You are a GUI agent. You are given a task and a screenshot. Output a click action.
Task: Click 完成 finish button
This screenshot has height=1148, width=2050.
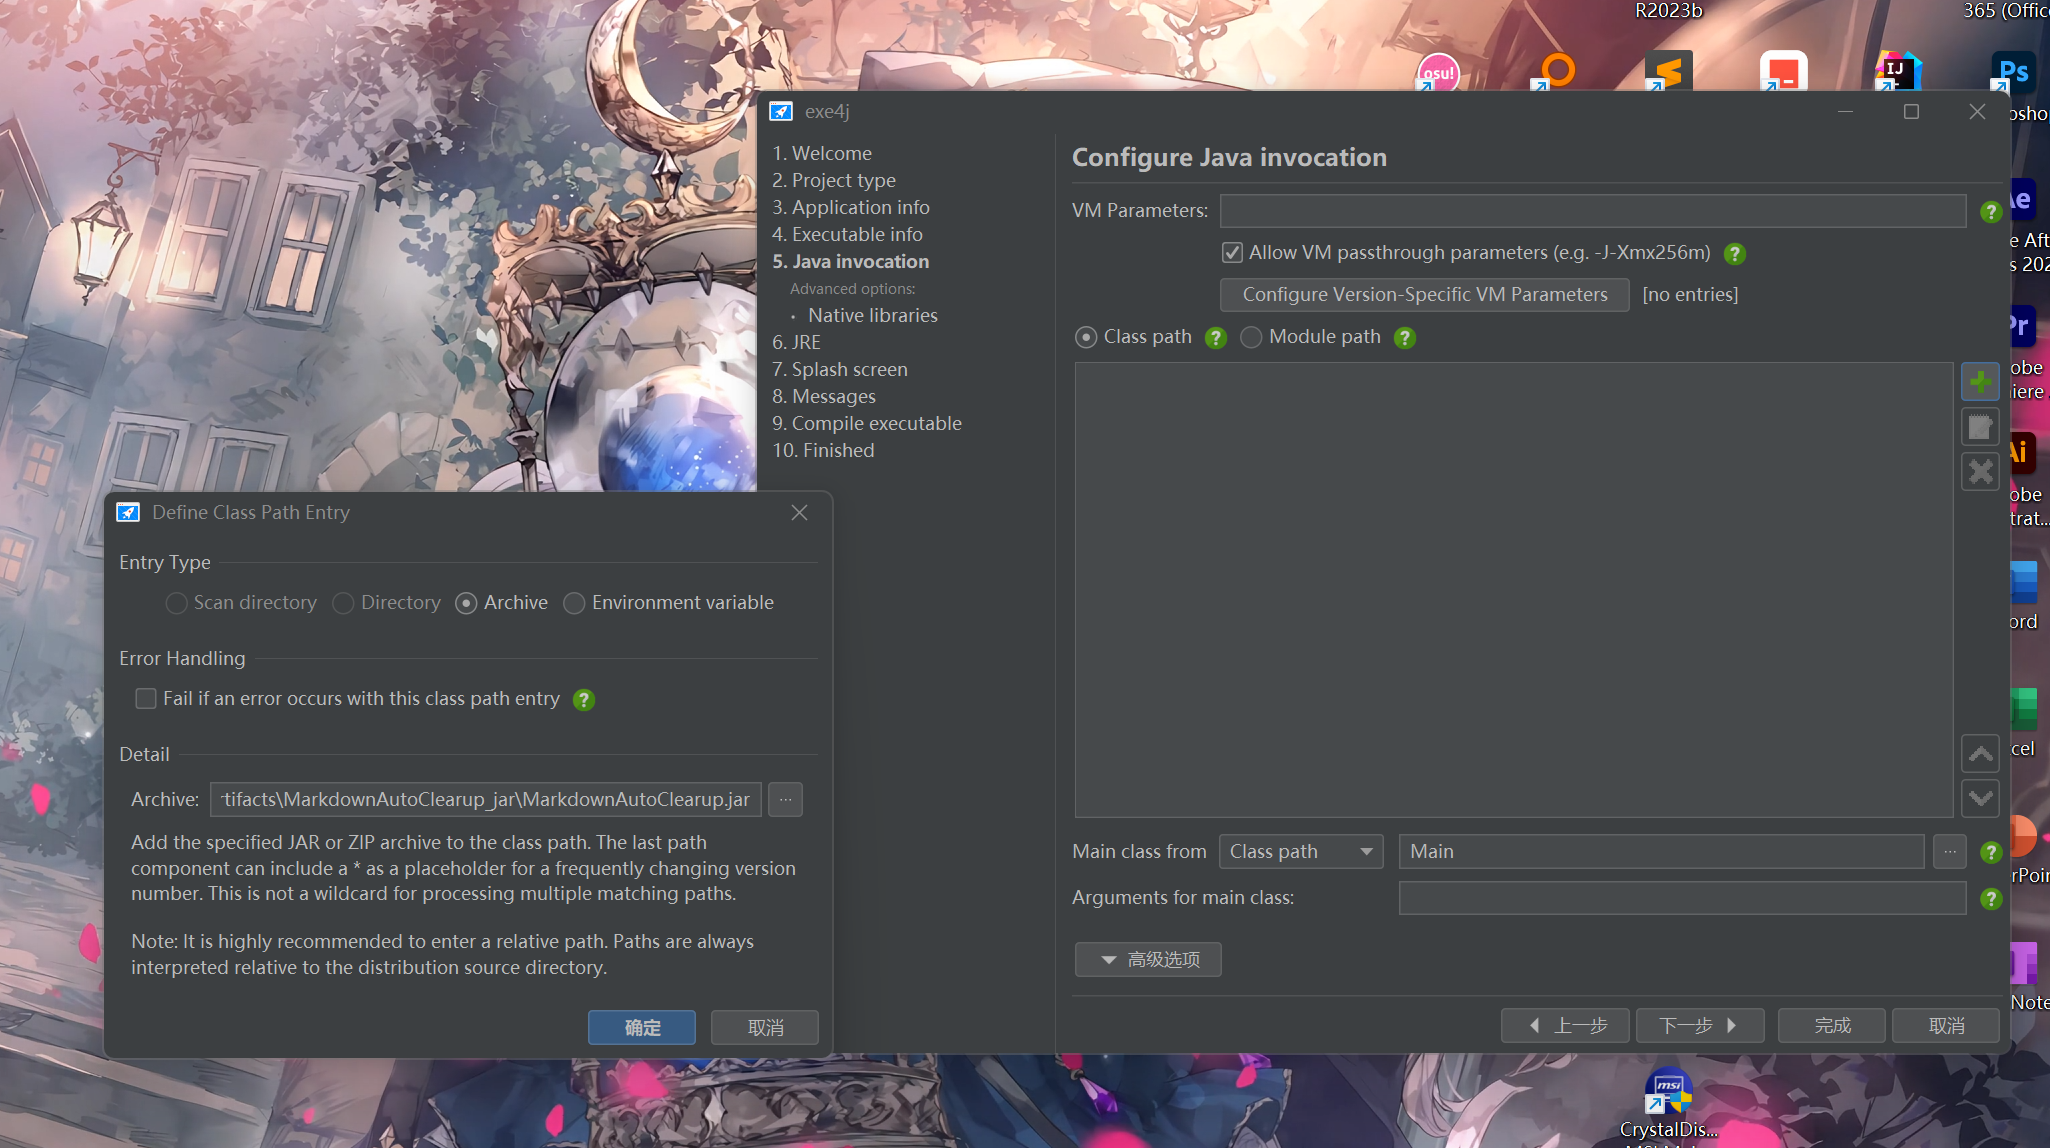coord(1832,1026)
